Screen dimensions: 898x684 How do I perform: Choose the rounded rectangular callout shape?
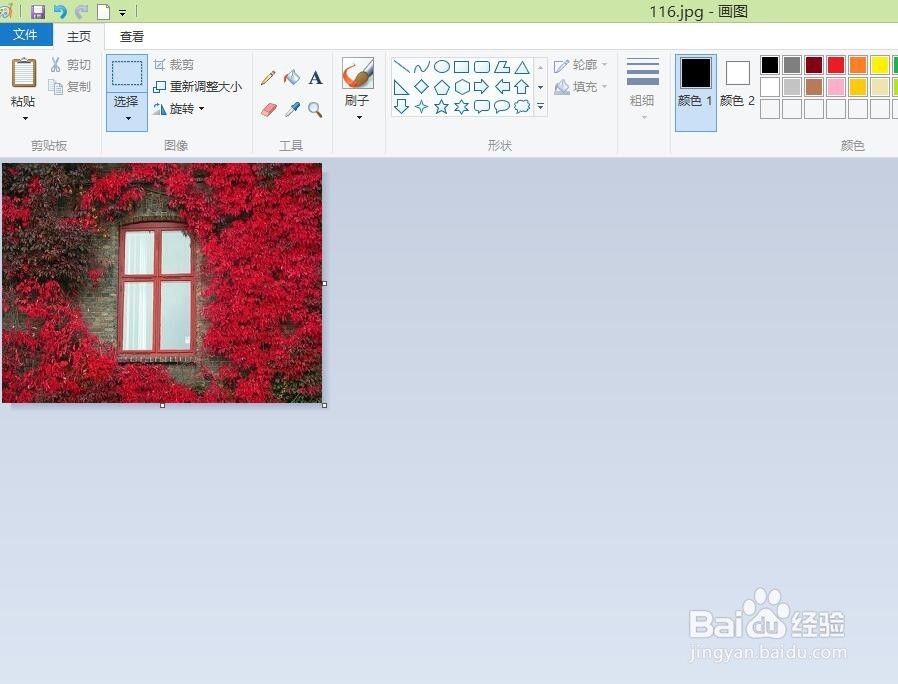coord(482,107)
